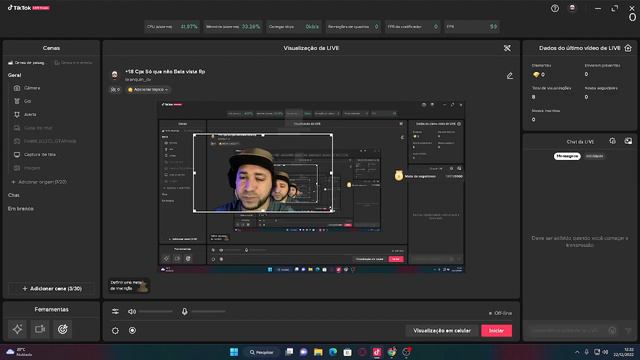Click the viewer count badge under the title

[116, 89]
